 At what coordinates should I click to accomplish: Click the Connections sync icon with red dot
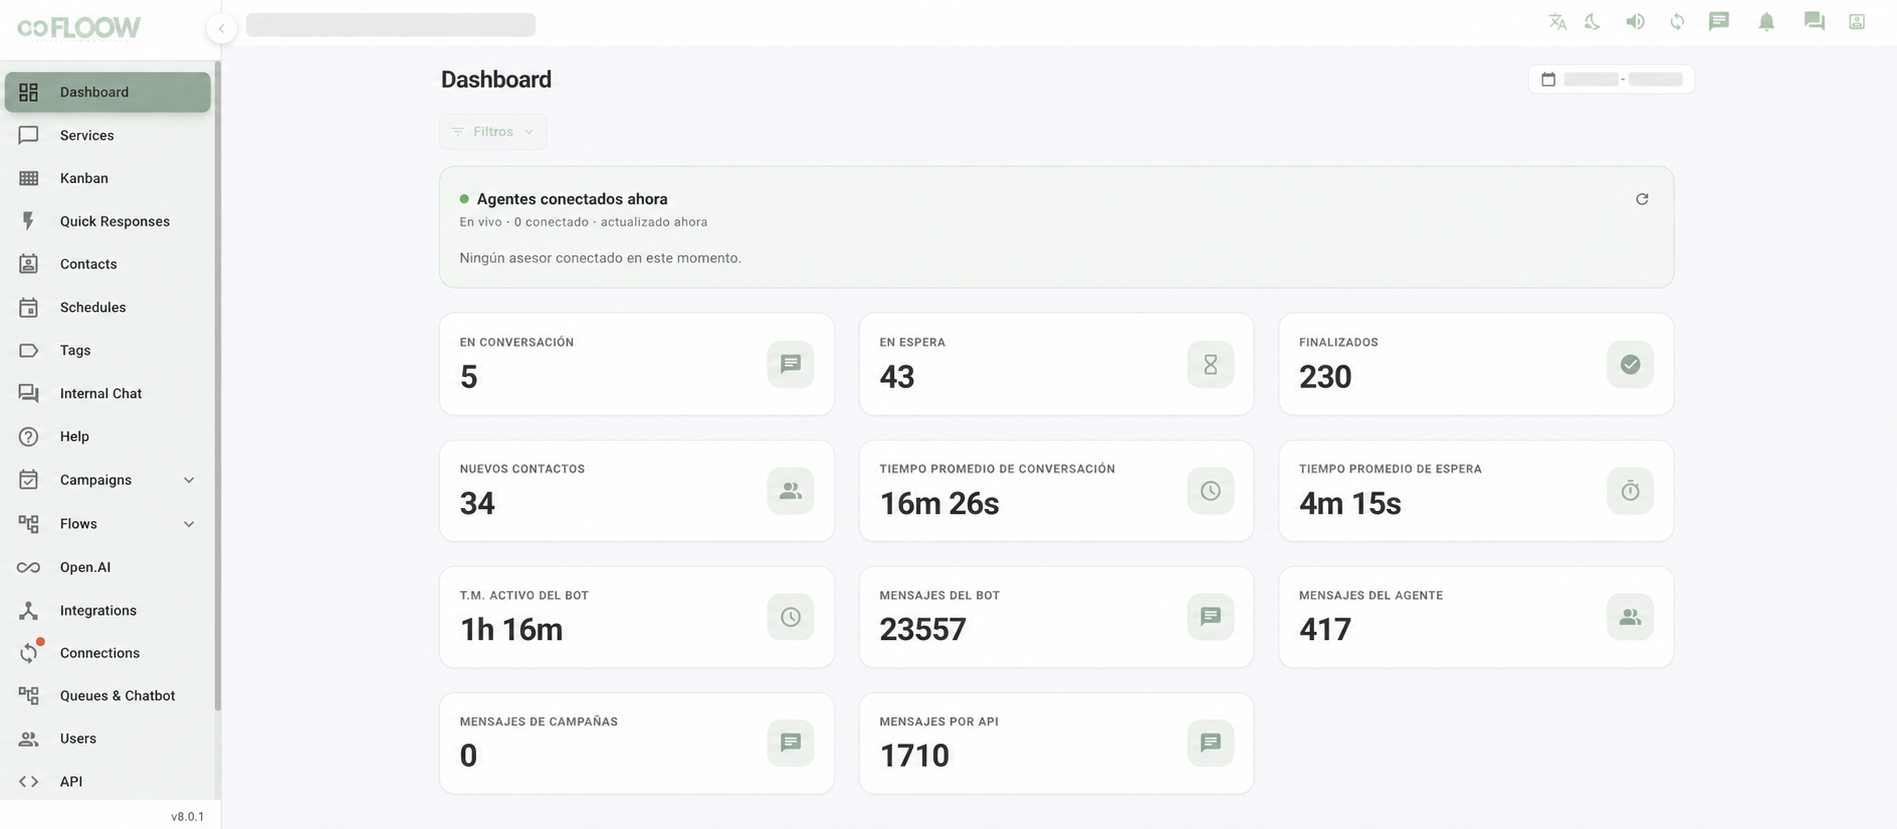tap(29, 652)
